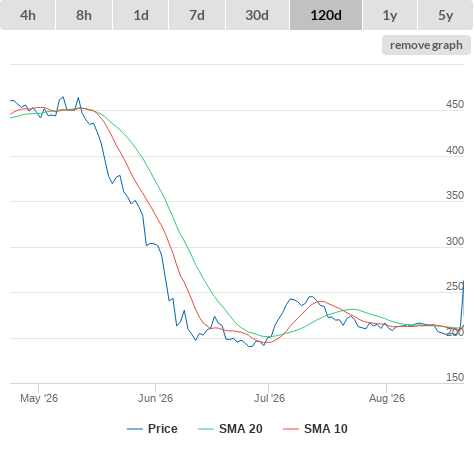Image resolution: width=474 pixels, height=455 pixels.
Task: Show the 5y price history
Action: click(446, 15)
